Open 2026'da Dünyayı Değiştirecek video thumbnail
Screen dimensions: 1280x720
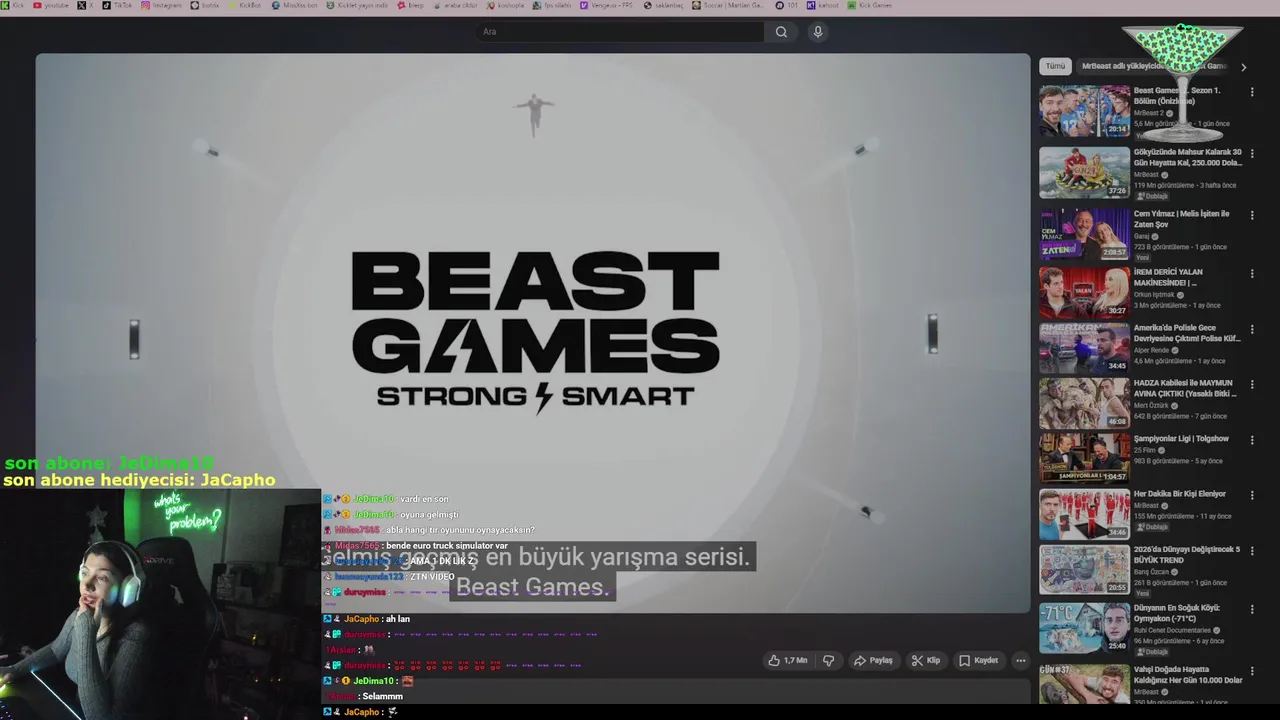click(x=1084, y=570)
